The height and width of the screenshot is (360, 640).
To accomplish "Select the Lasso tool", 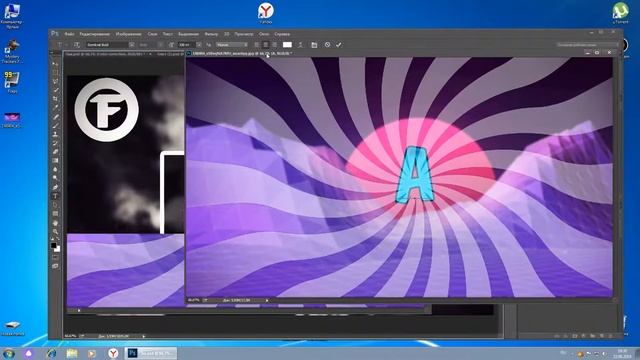I will (x=55, y=81).
